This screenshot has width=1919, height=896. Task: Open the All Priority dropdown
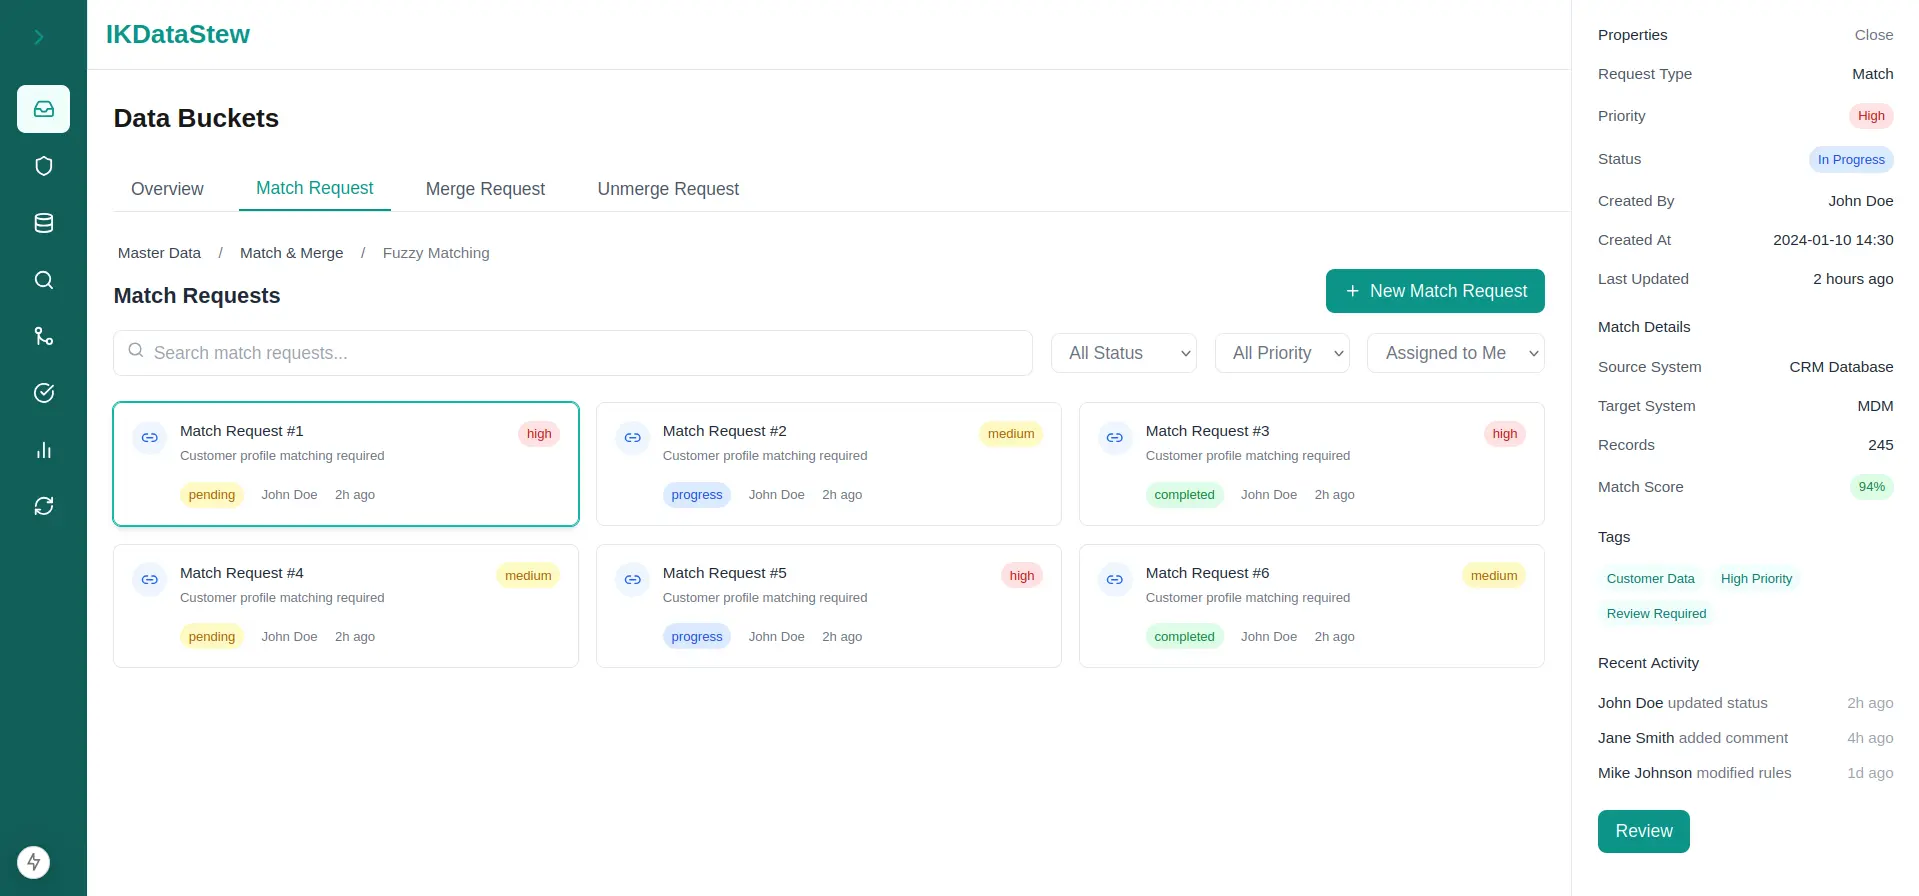coord(1282,353)
